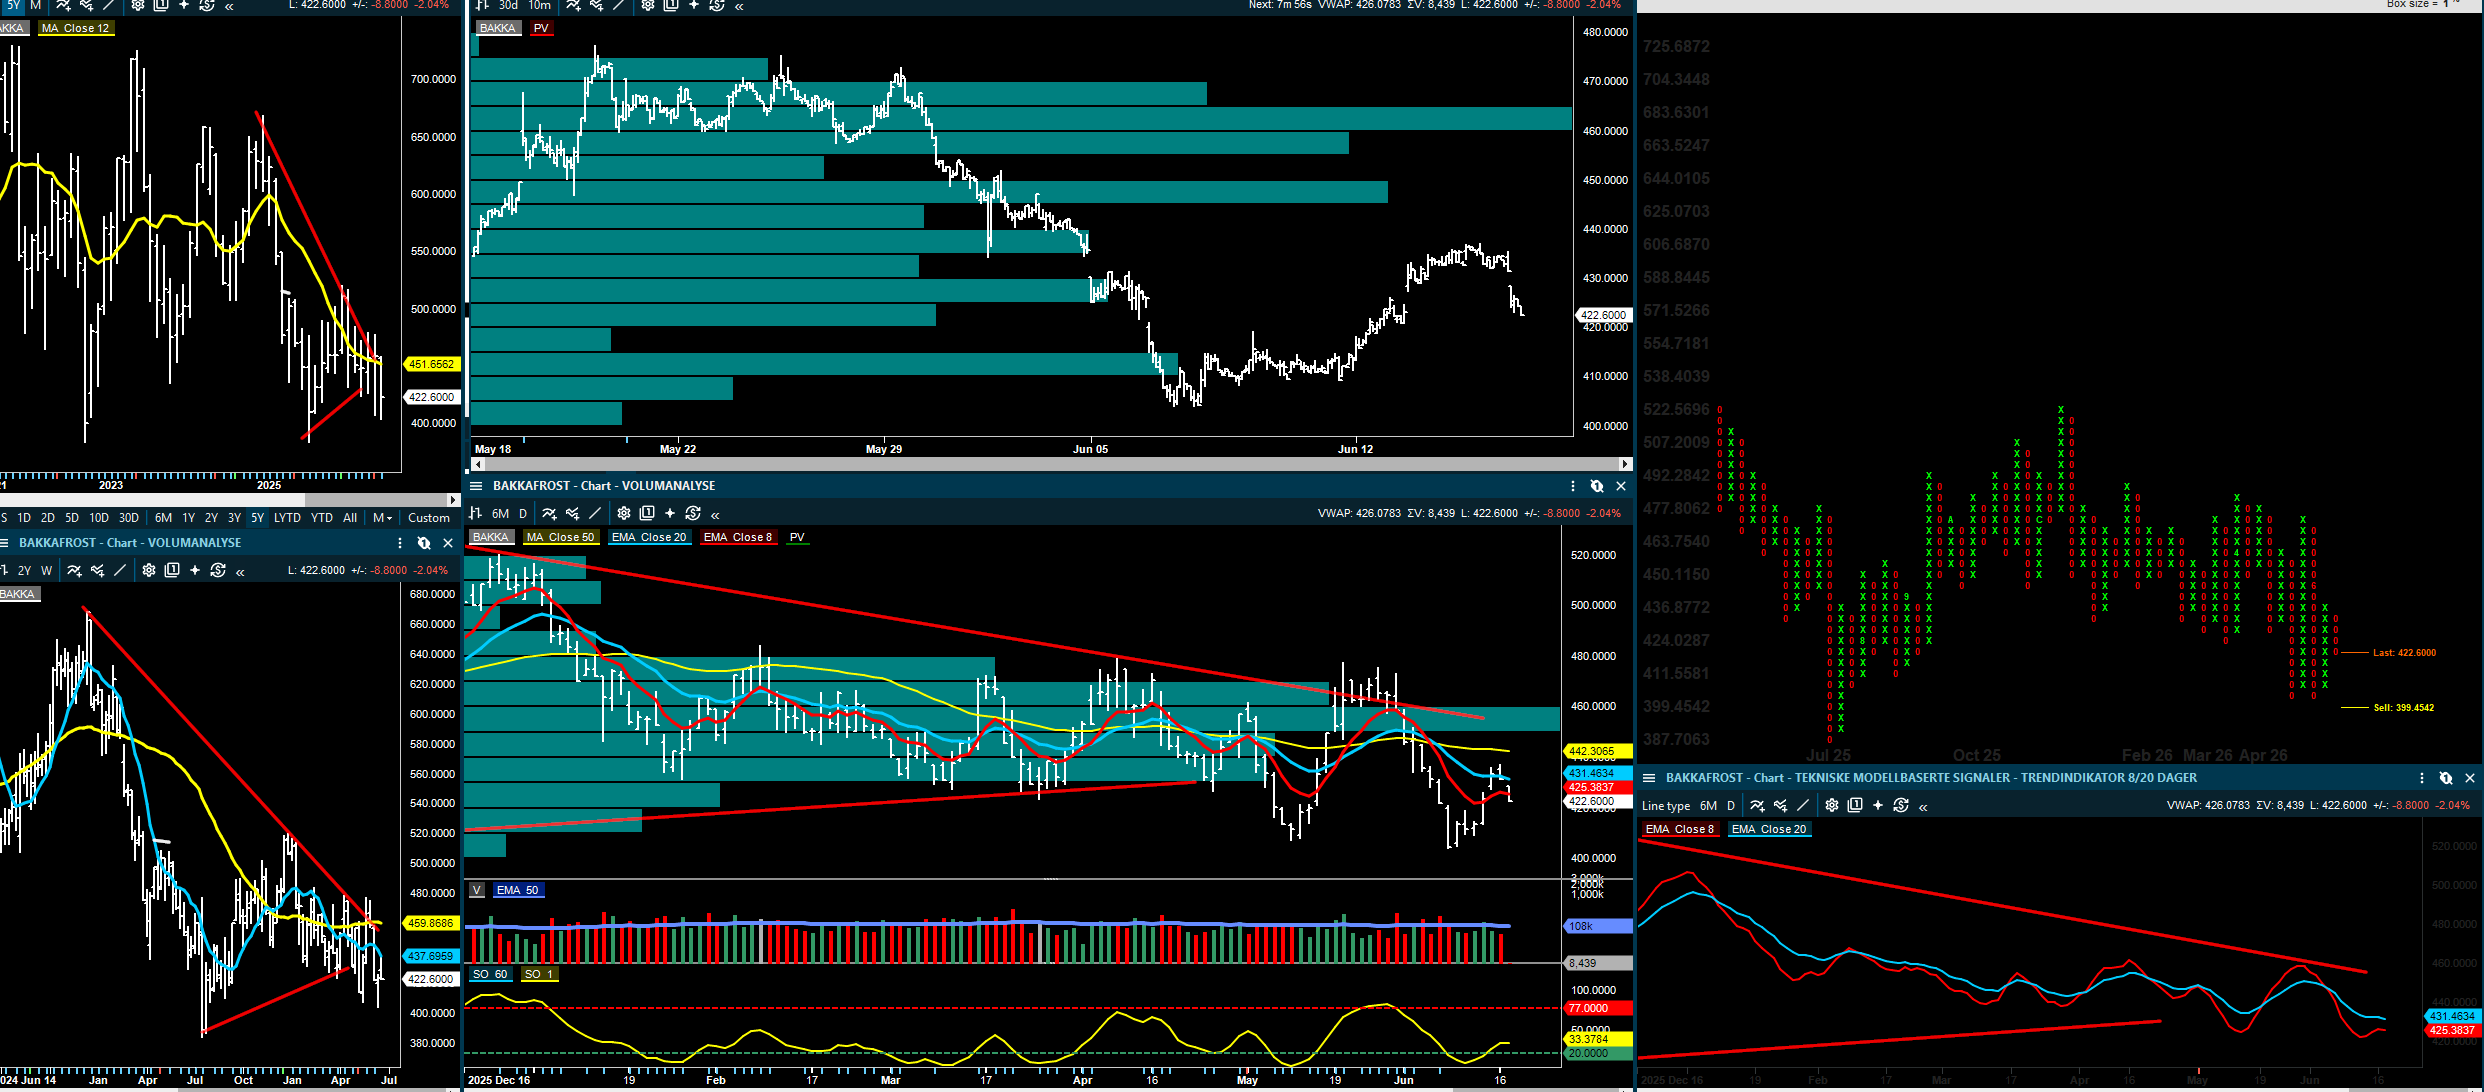2484x1092 pixels.
Task: Toggle MA Close 50 legend in center daily chart
Action: pyautogui.click(x=560, y=537)
